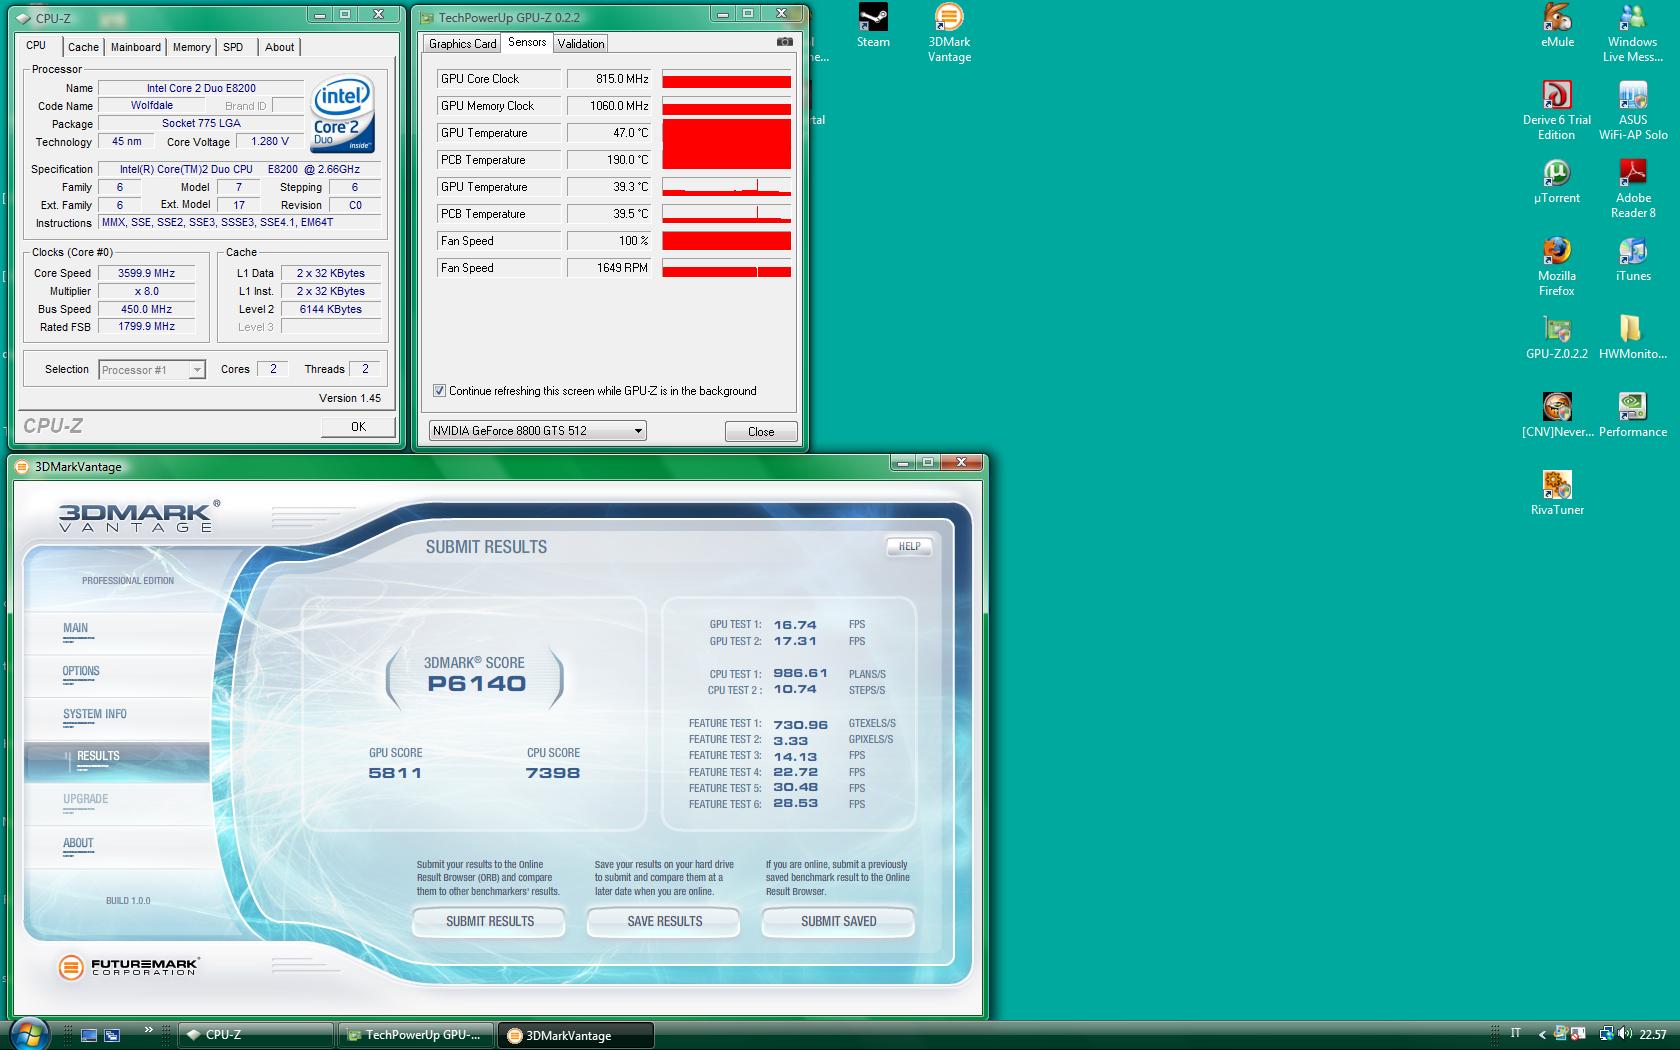Toggle Continue refreshing GPU-Z in background checkbox

(x=439, y=391)
